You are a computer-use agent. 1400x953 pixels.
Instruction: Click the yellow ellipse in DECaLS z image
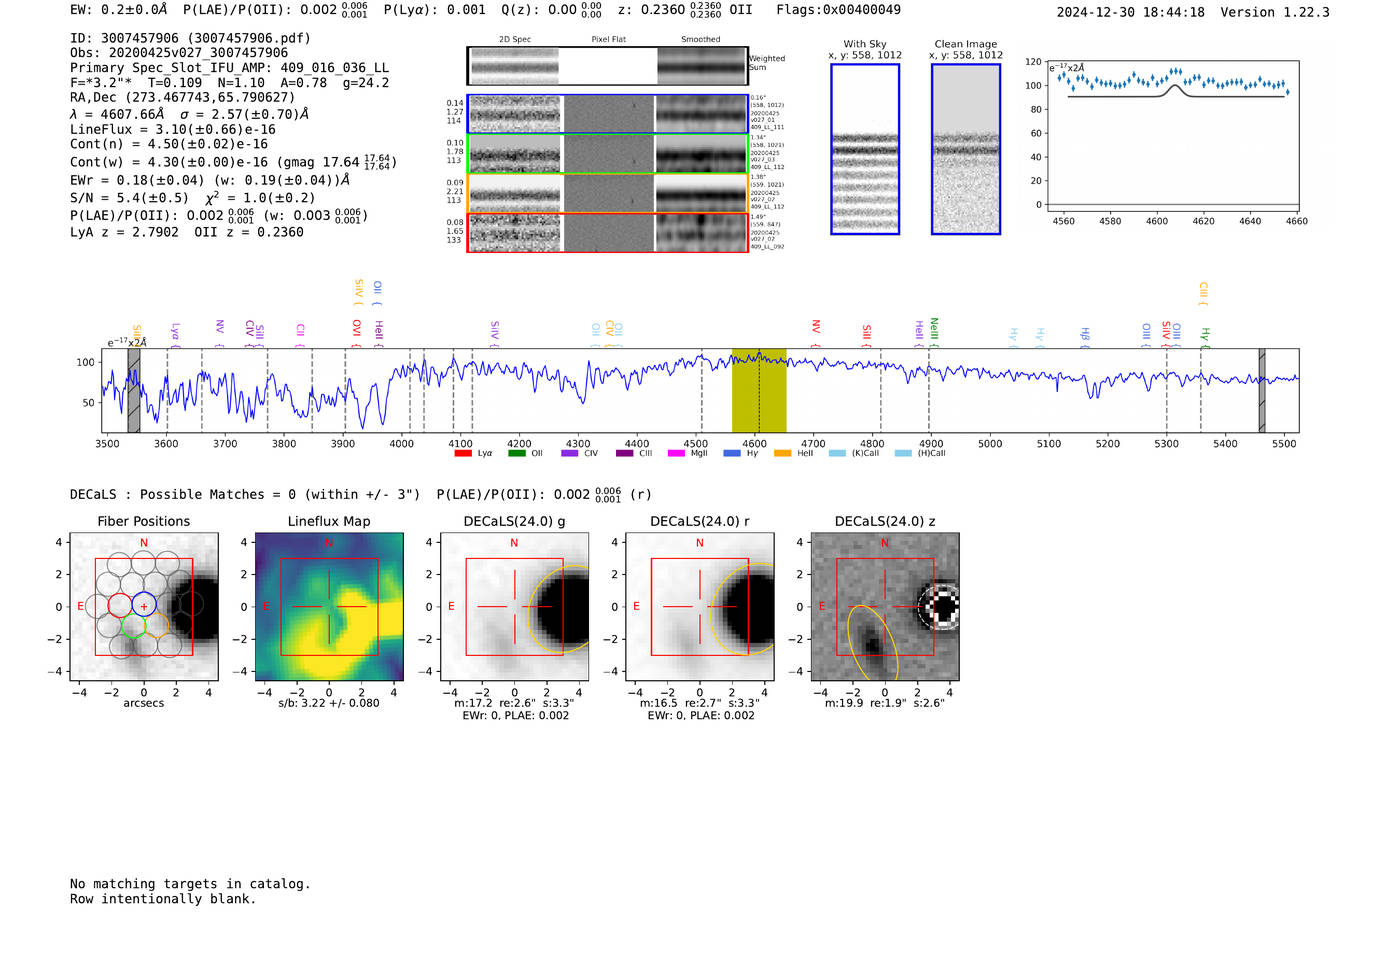[x=873, y=644]
